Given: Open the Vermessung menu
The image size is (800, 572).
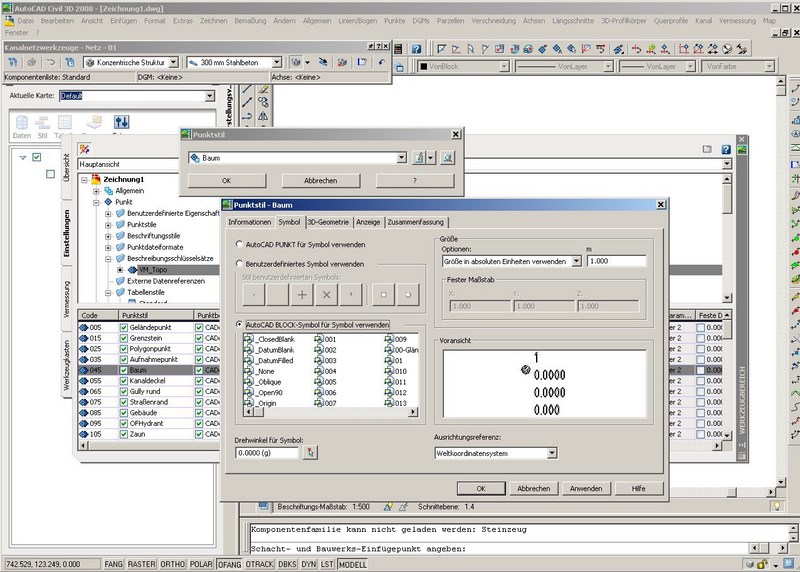Looking at the screenshot, I should [737, 21].
